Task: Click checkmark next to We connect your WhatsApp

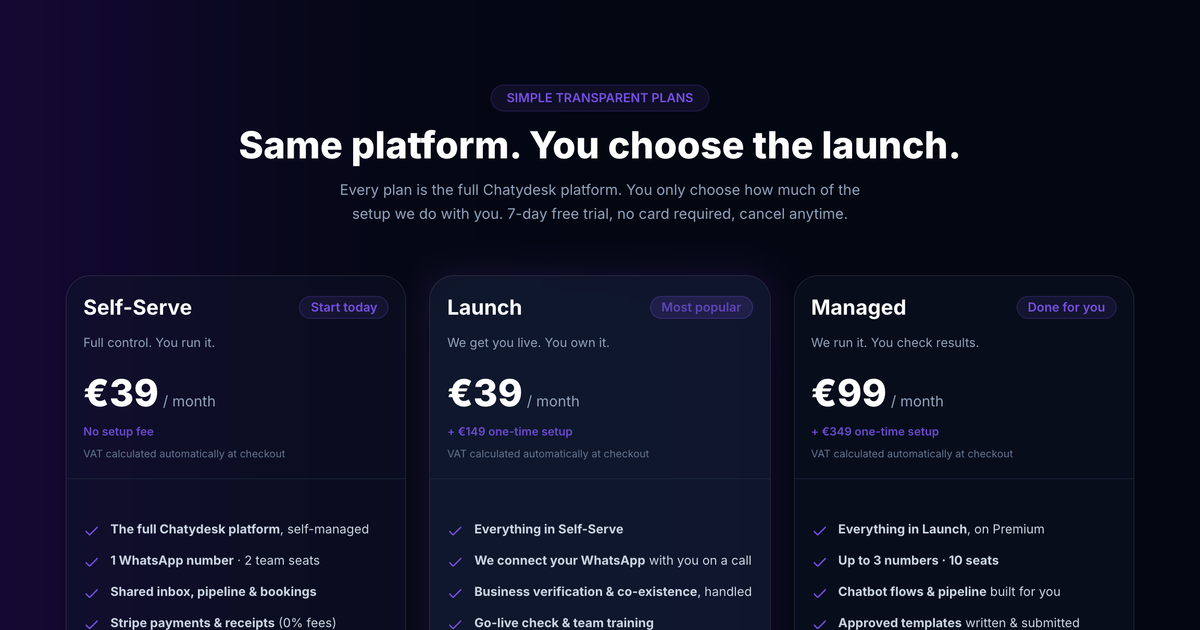Action: pyautogui.click(x=456, y=561)
